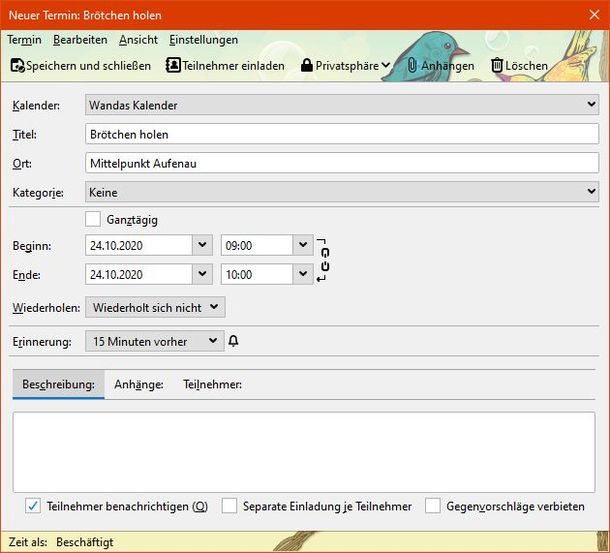Open the Bearbeiten menu
This screenshot has width=610, height=553.
80,40
